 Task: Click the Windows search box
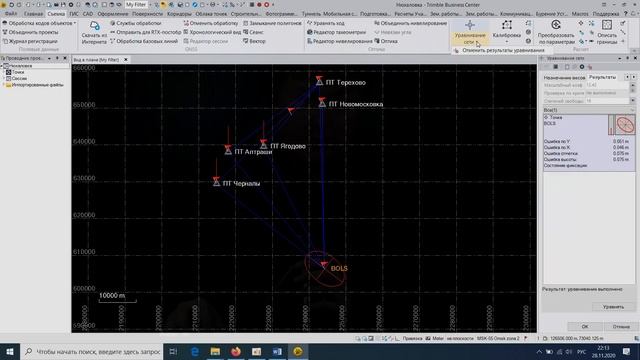(92, 351)
